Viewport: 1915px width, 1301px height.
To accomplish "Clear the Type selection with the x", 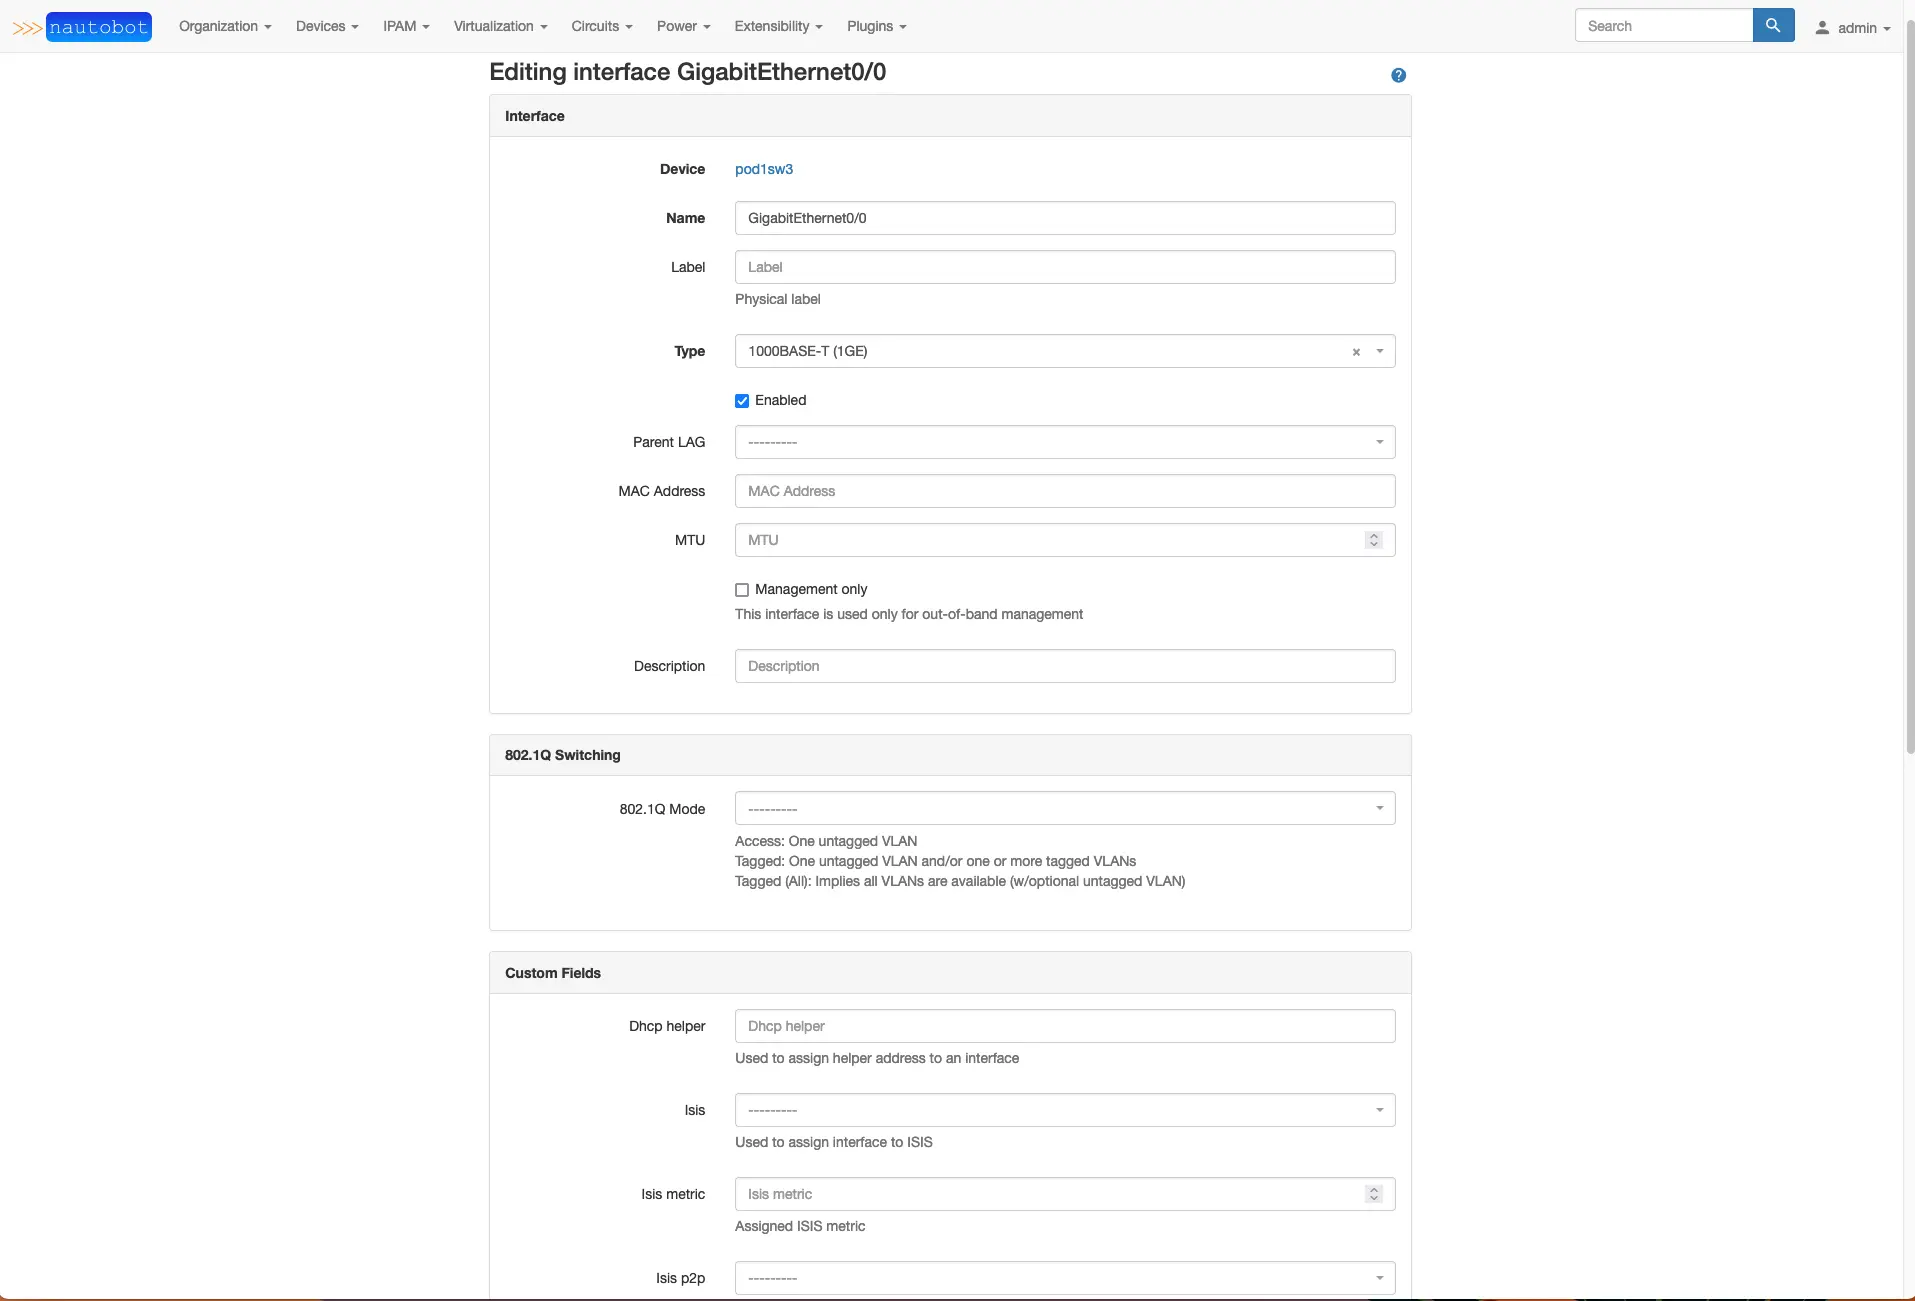I will click(x=1356, y=352).
